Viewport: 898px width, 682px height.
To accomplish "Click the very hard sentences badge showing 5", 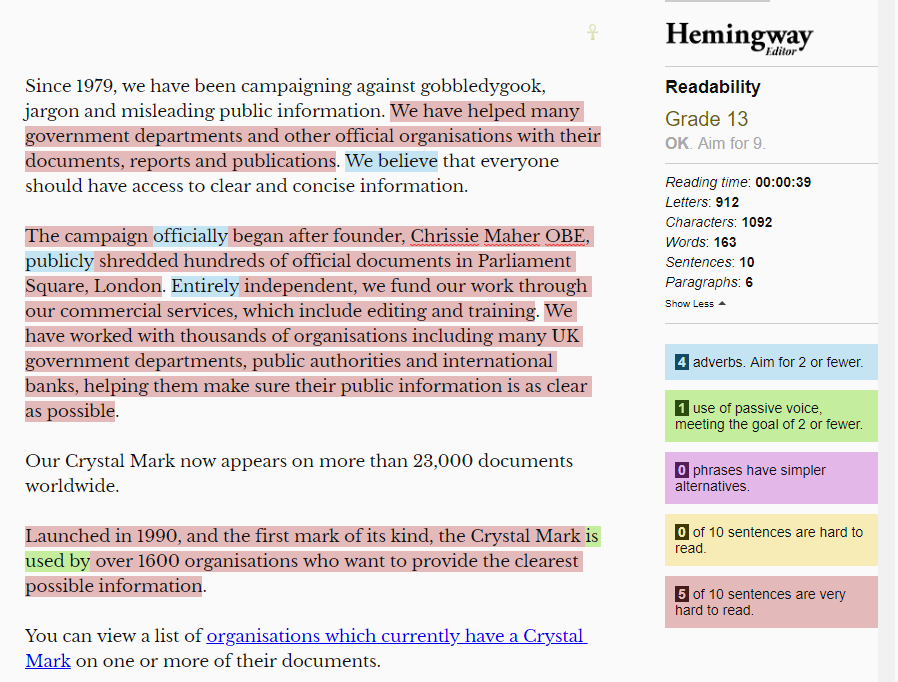I will pyautogui.click(x=682, y=594).
